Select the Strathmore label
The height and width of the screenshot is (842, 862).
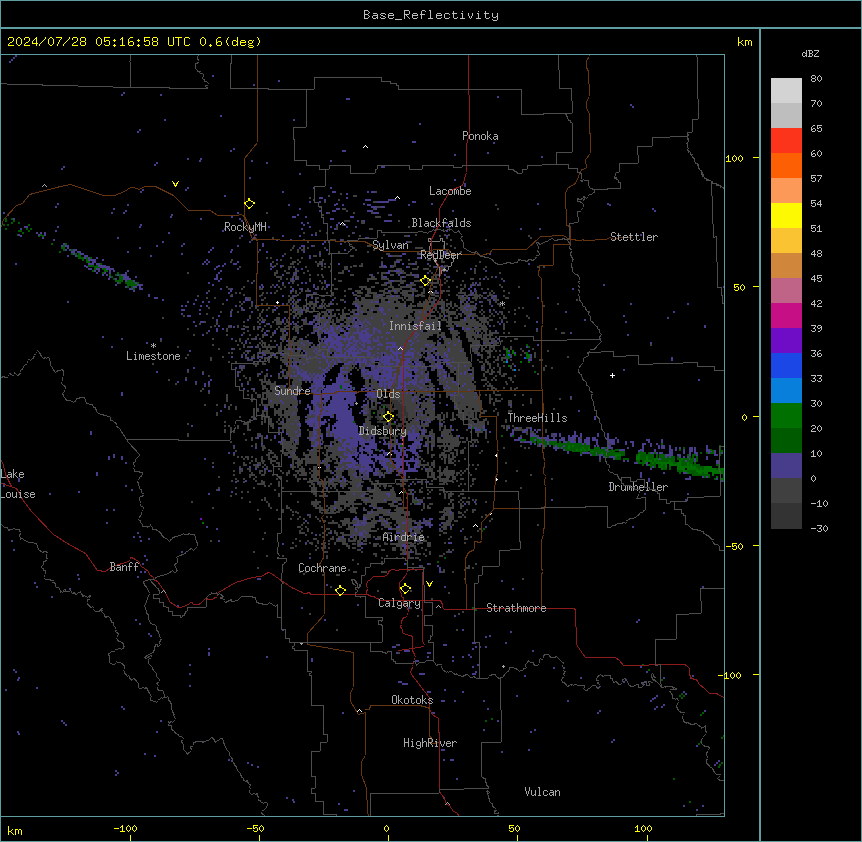(516, 608)
